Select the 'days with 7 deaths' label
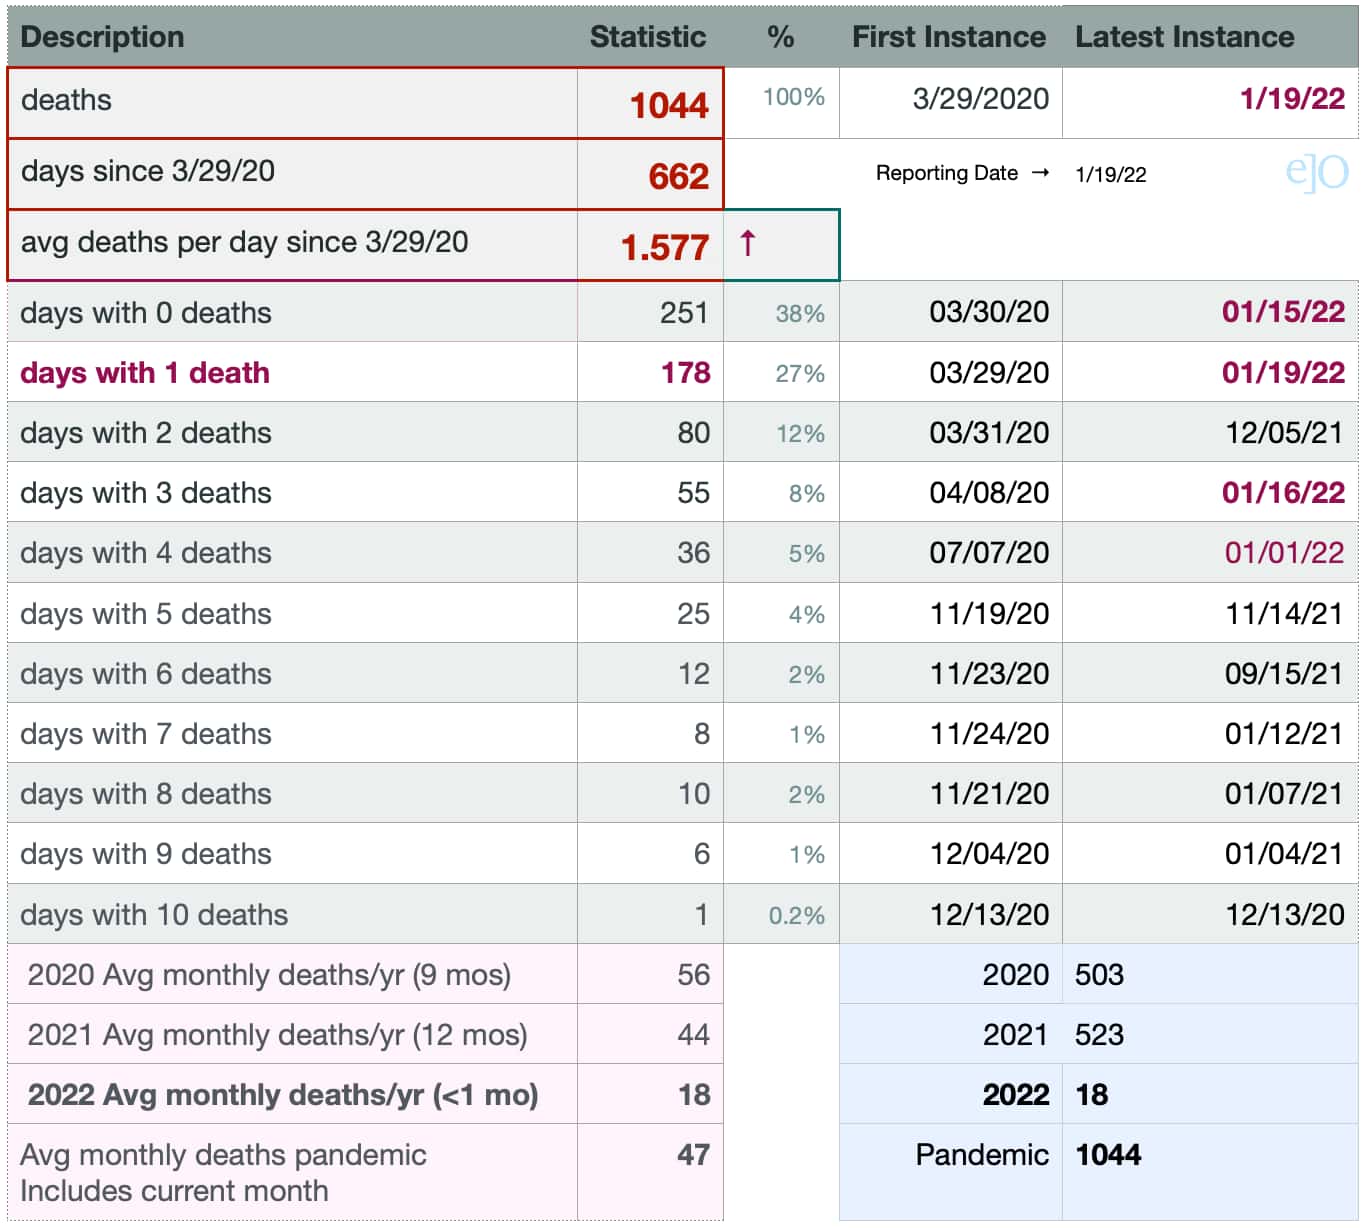Screen dimensions: 1368x1228 (x=146, y=734)
